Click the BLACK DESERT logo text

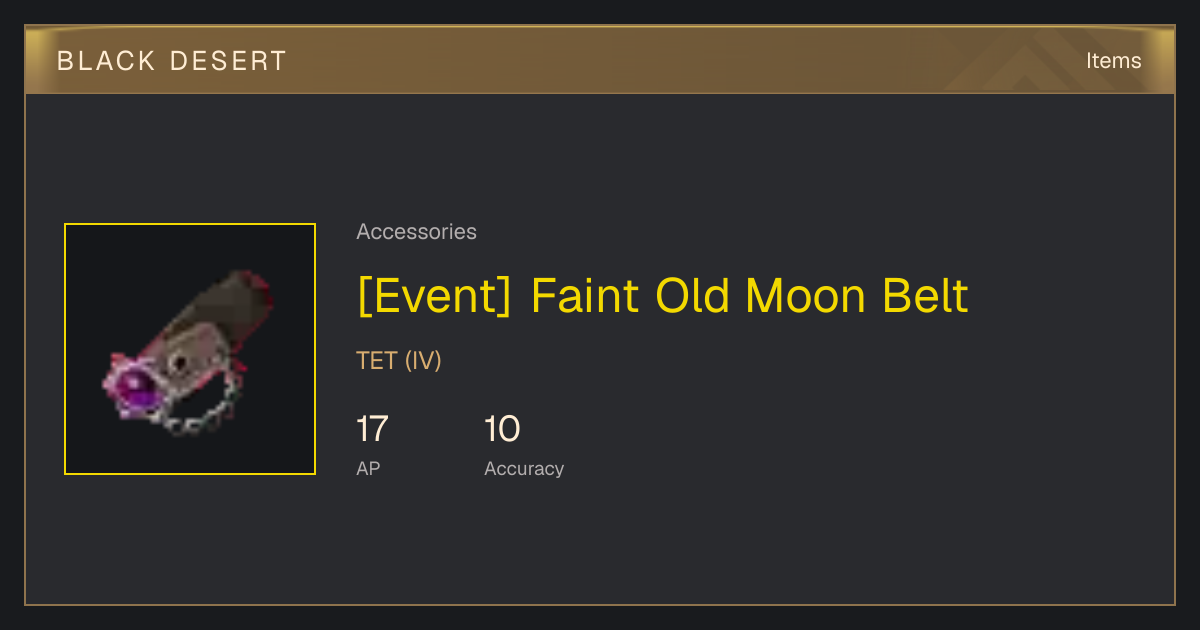[172, 61]
